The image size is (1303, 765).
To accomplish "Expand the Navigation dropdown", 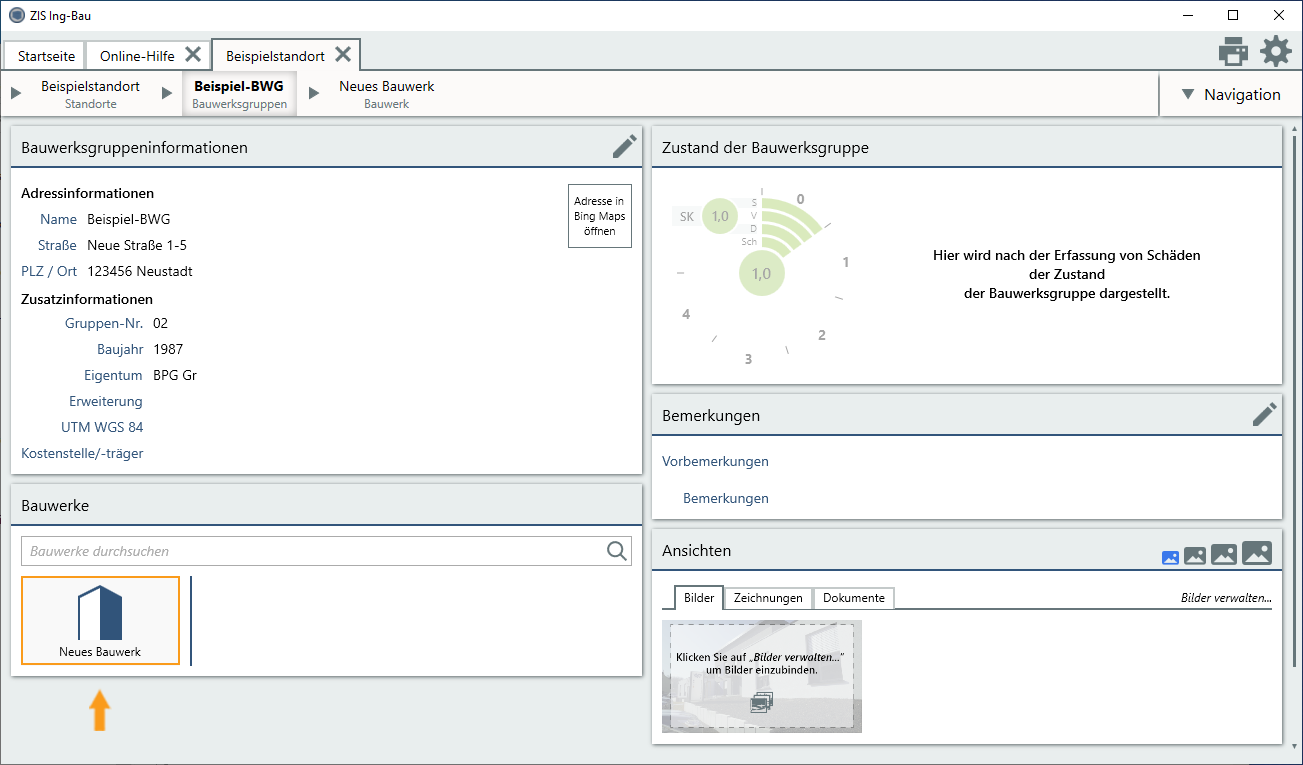I will [x=1230, y=95].
